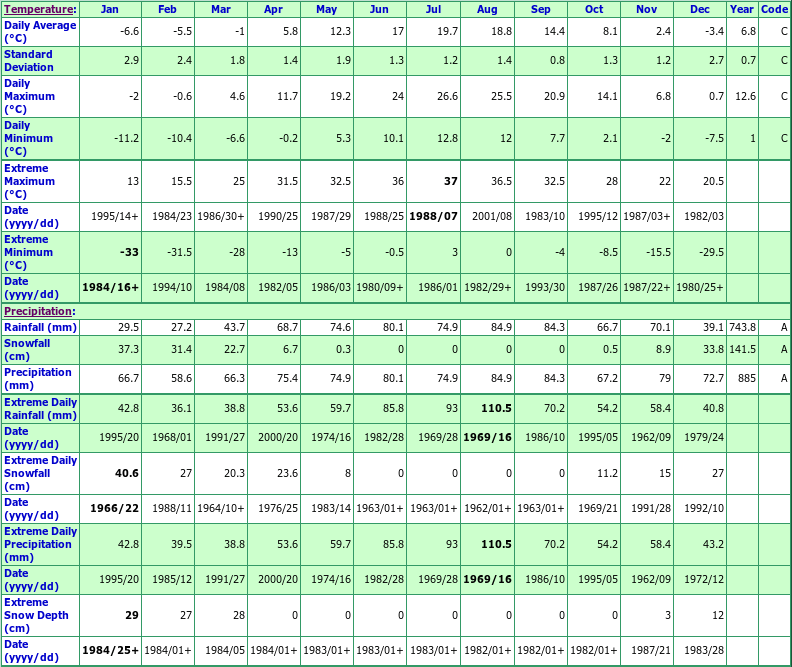The width and height of the screenshot is (792, 667).
Task: Click the Jan column header
Action: [110, 9]
